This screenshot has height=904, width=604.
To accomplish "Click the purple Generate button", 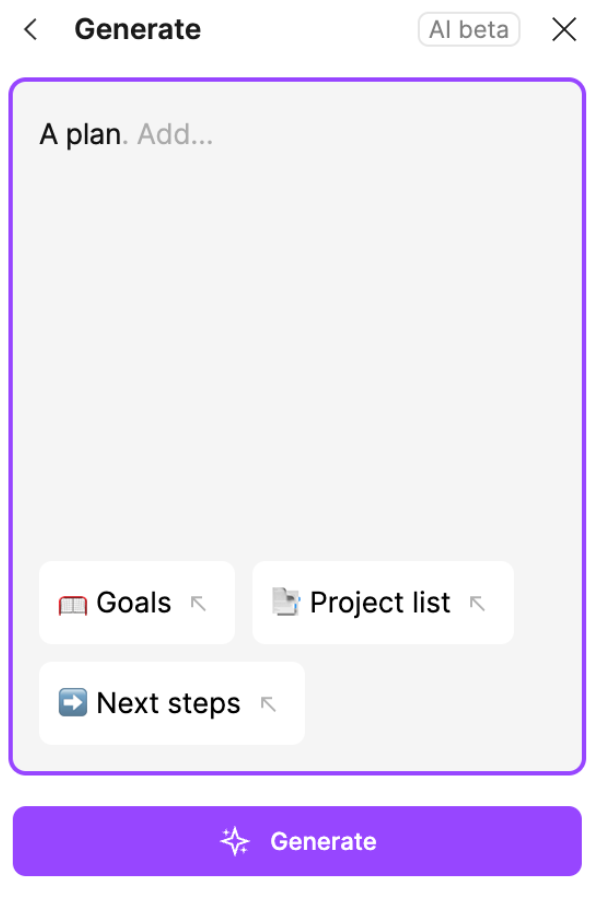I will [x=297, y=841].
